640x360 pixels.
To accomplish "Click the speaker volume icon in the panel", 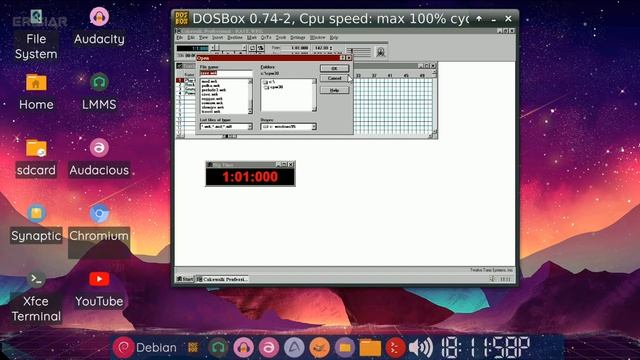I will [420, 348].
